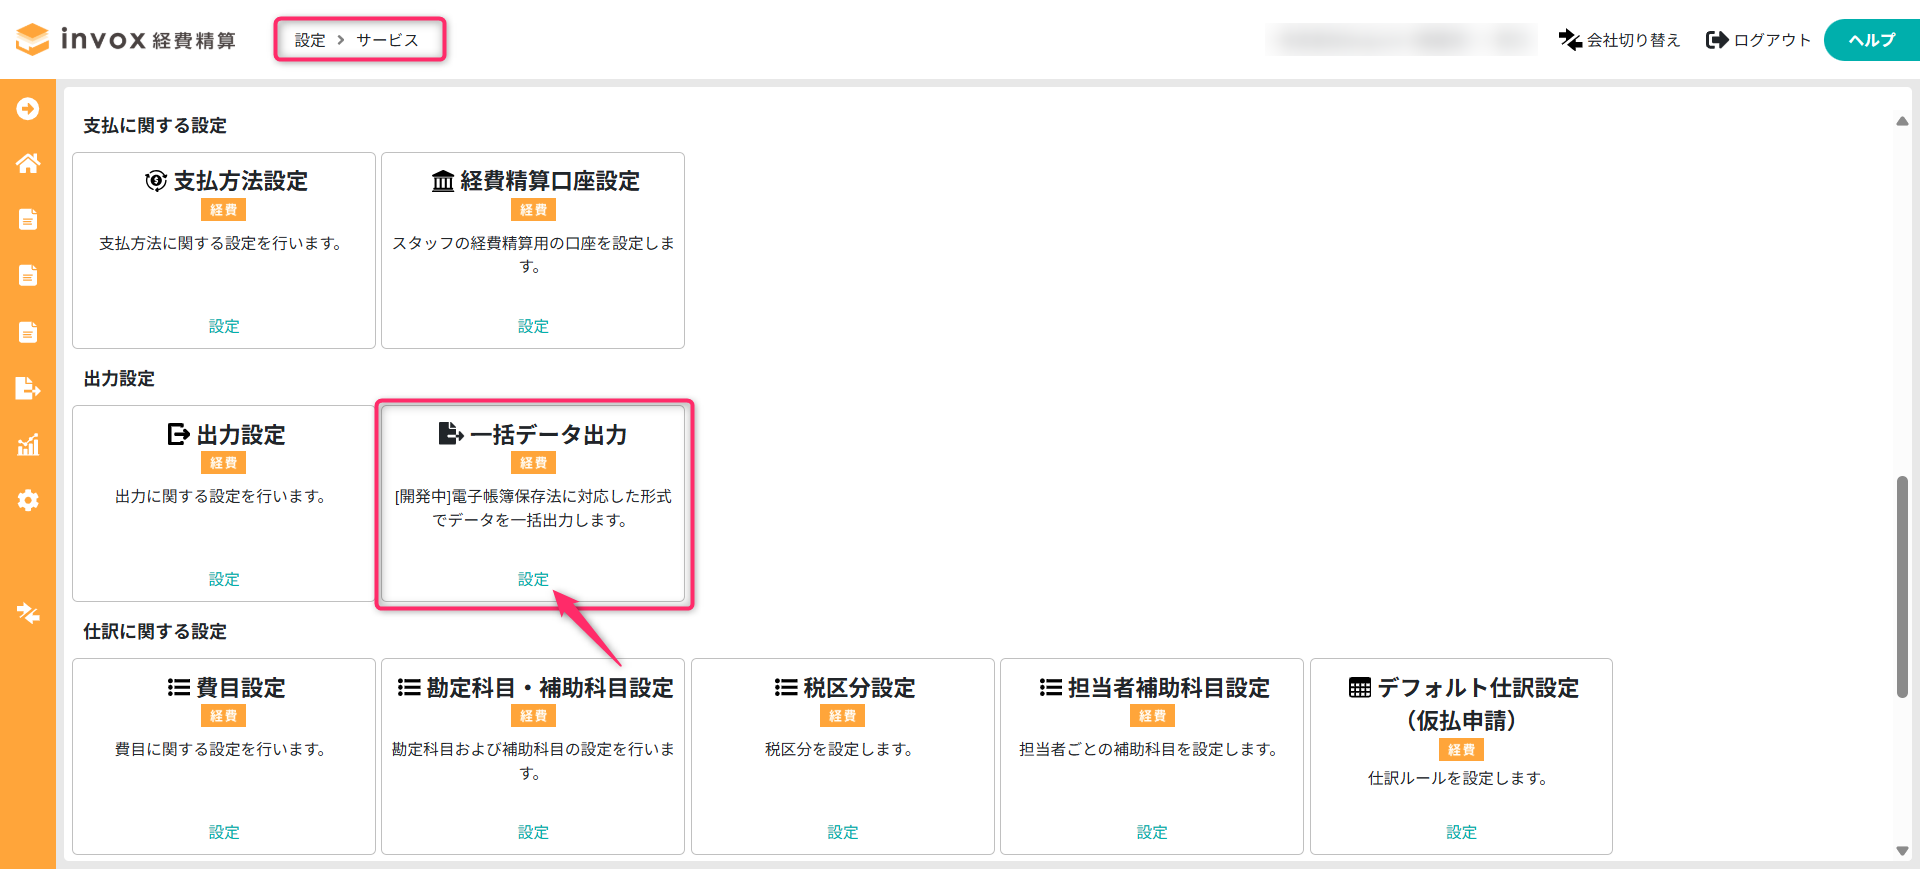Select 設定 in the breadcrumb
Viewport: 1920px width, 869px height.
click(x=310, y=40)
